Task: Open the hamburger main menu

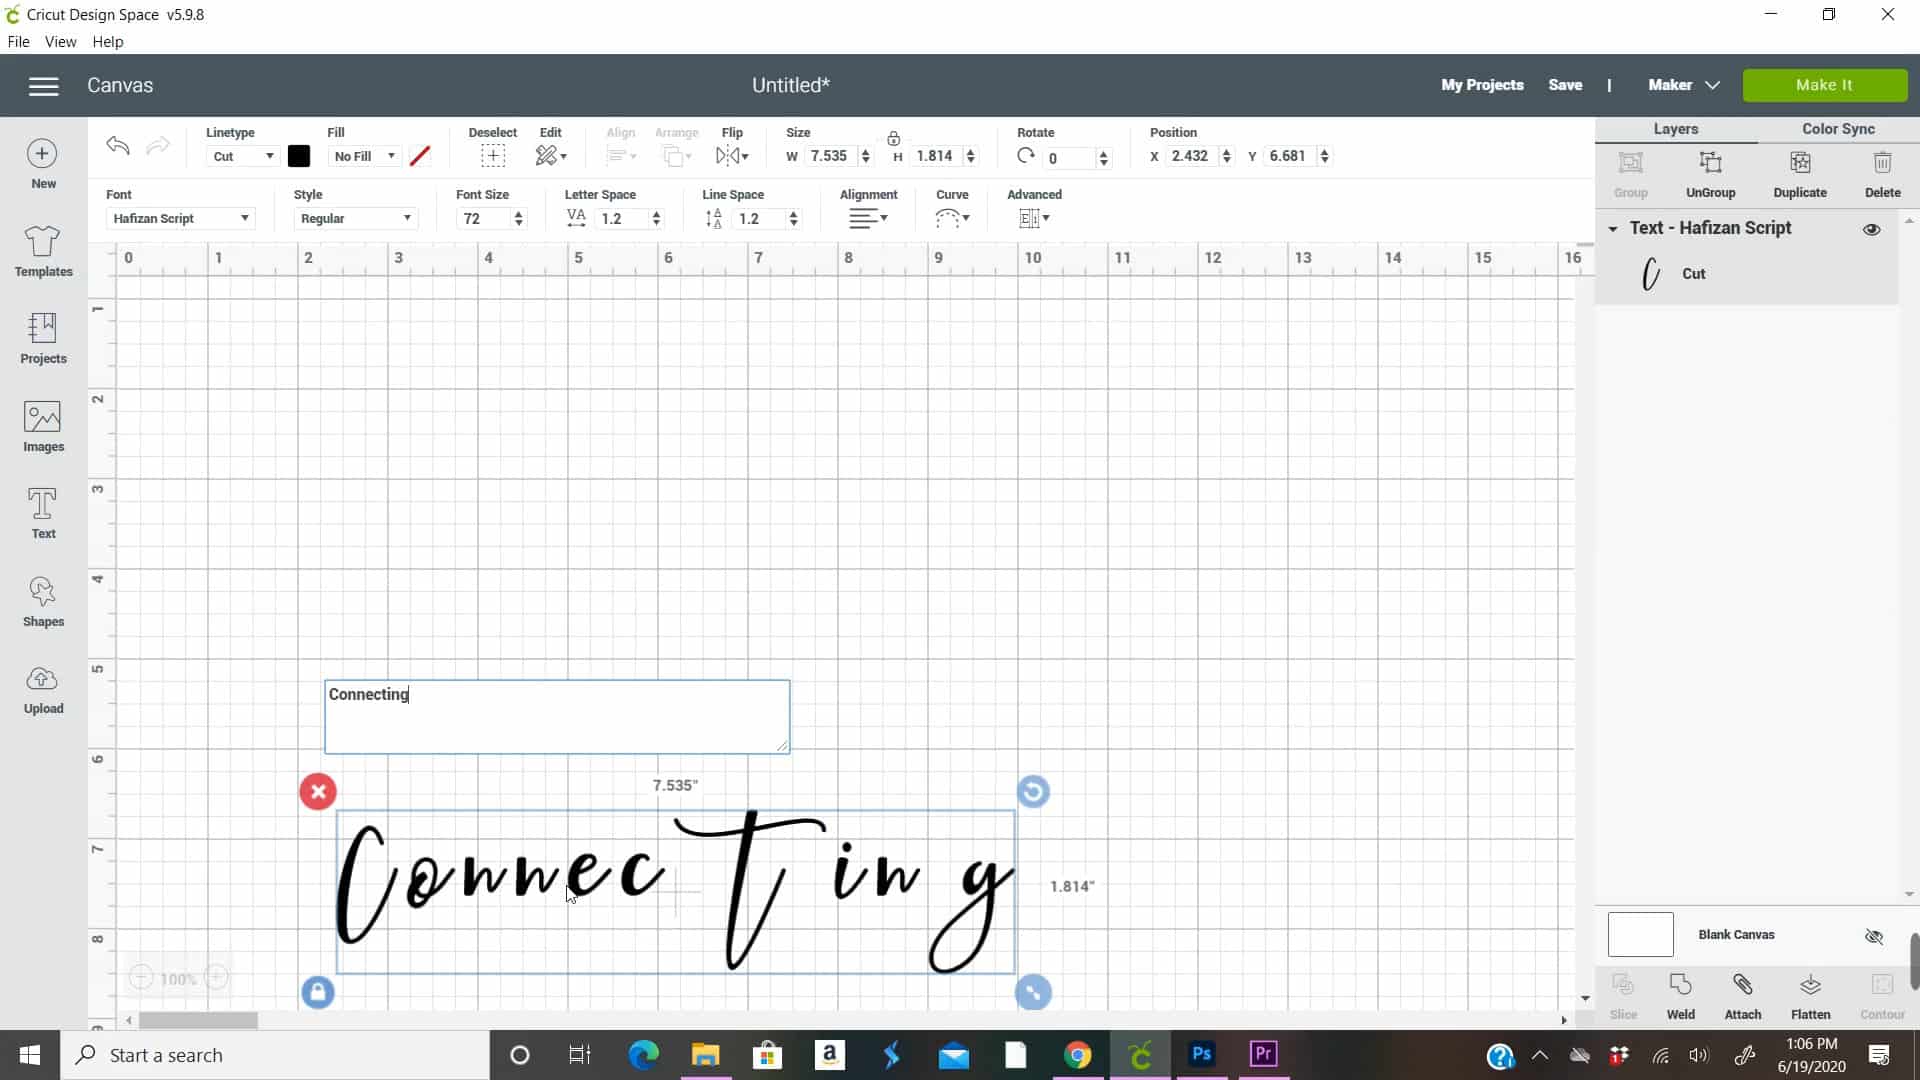Action: point(43,86)
